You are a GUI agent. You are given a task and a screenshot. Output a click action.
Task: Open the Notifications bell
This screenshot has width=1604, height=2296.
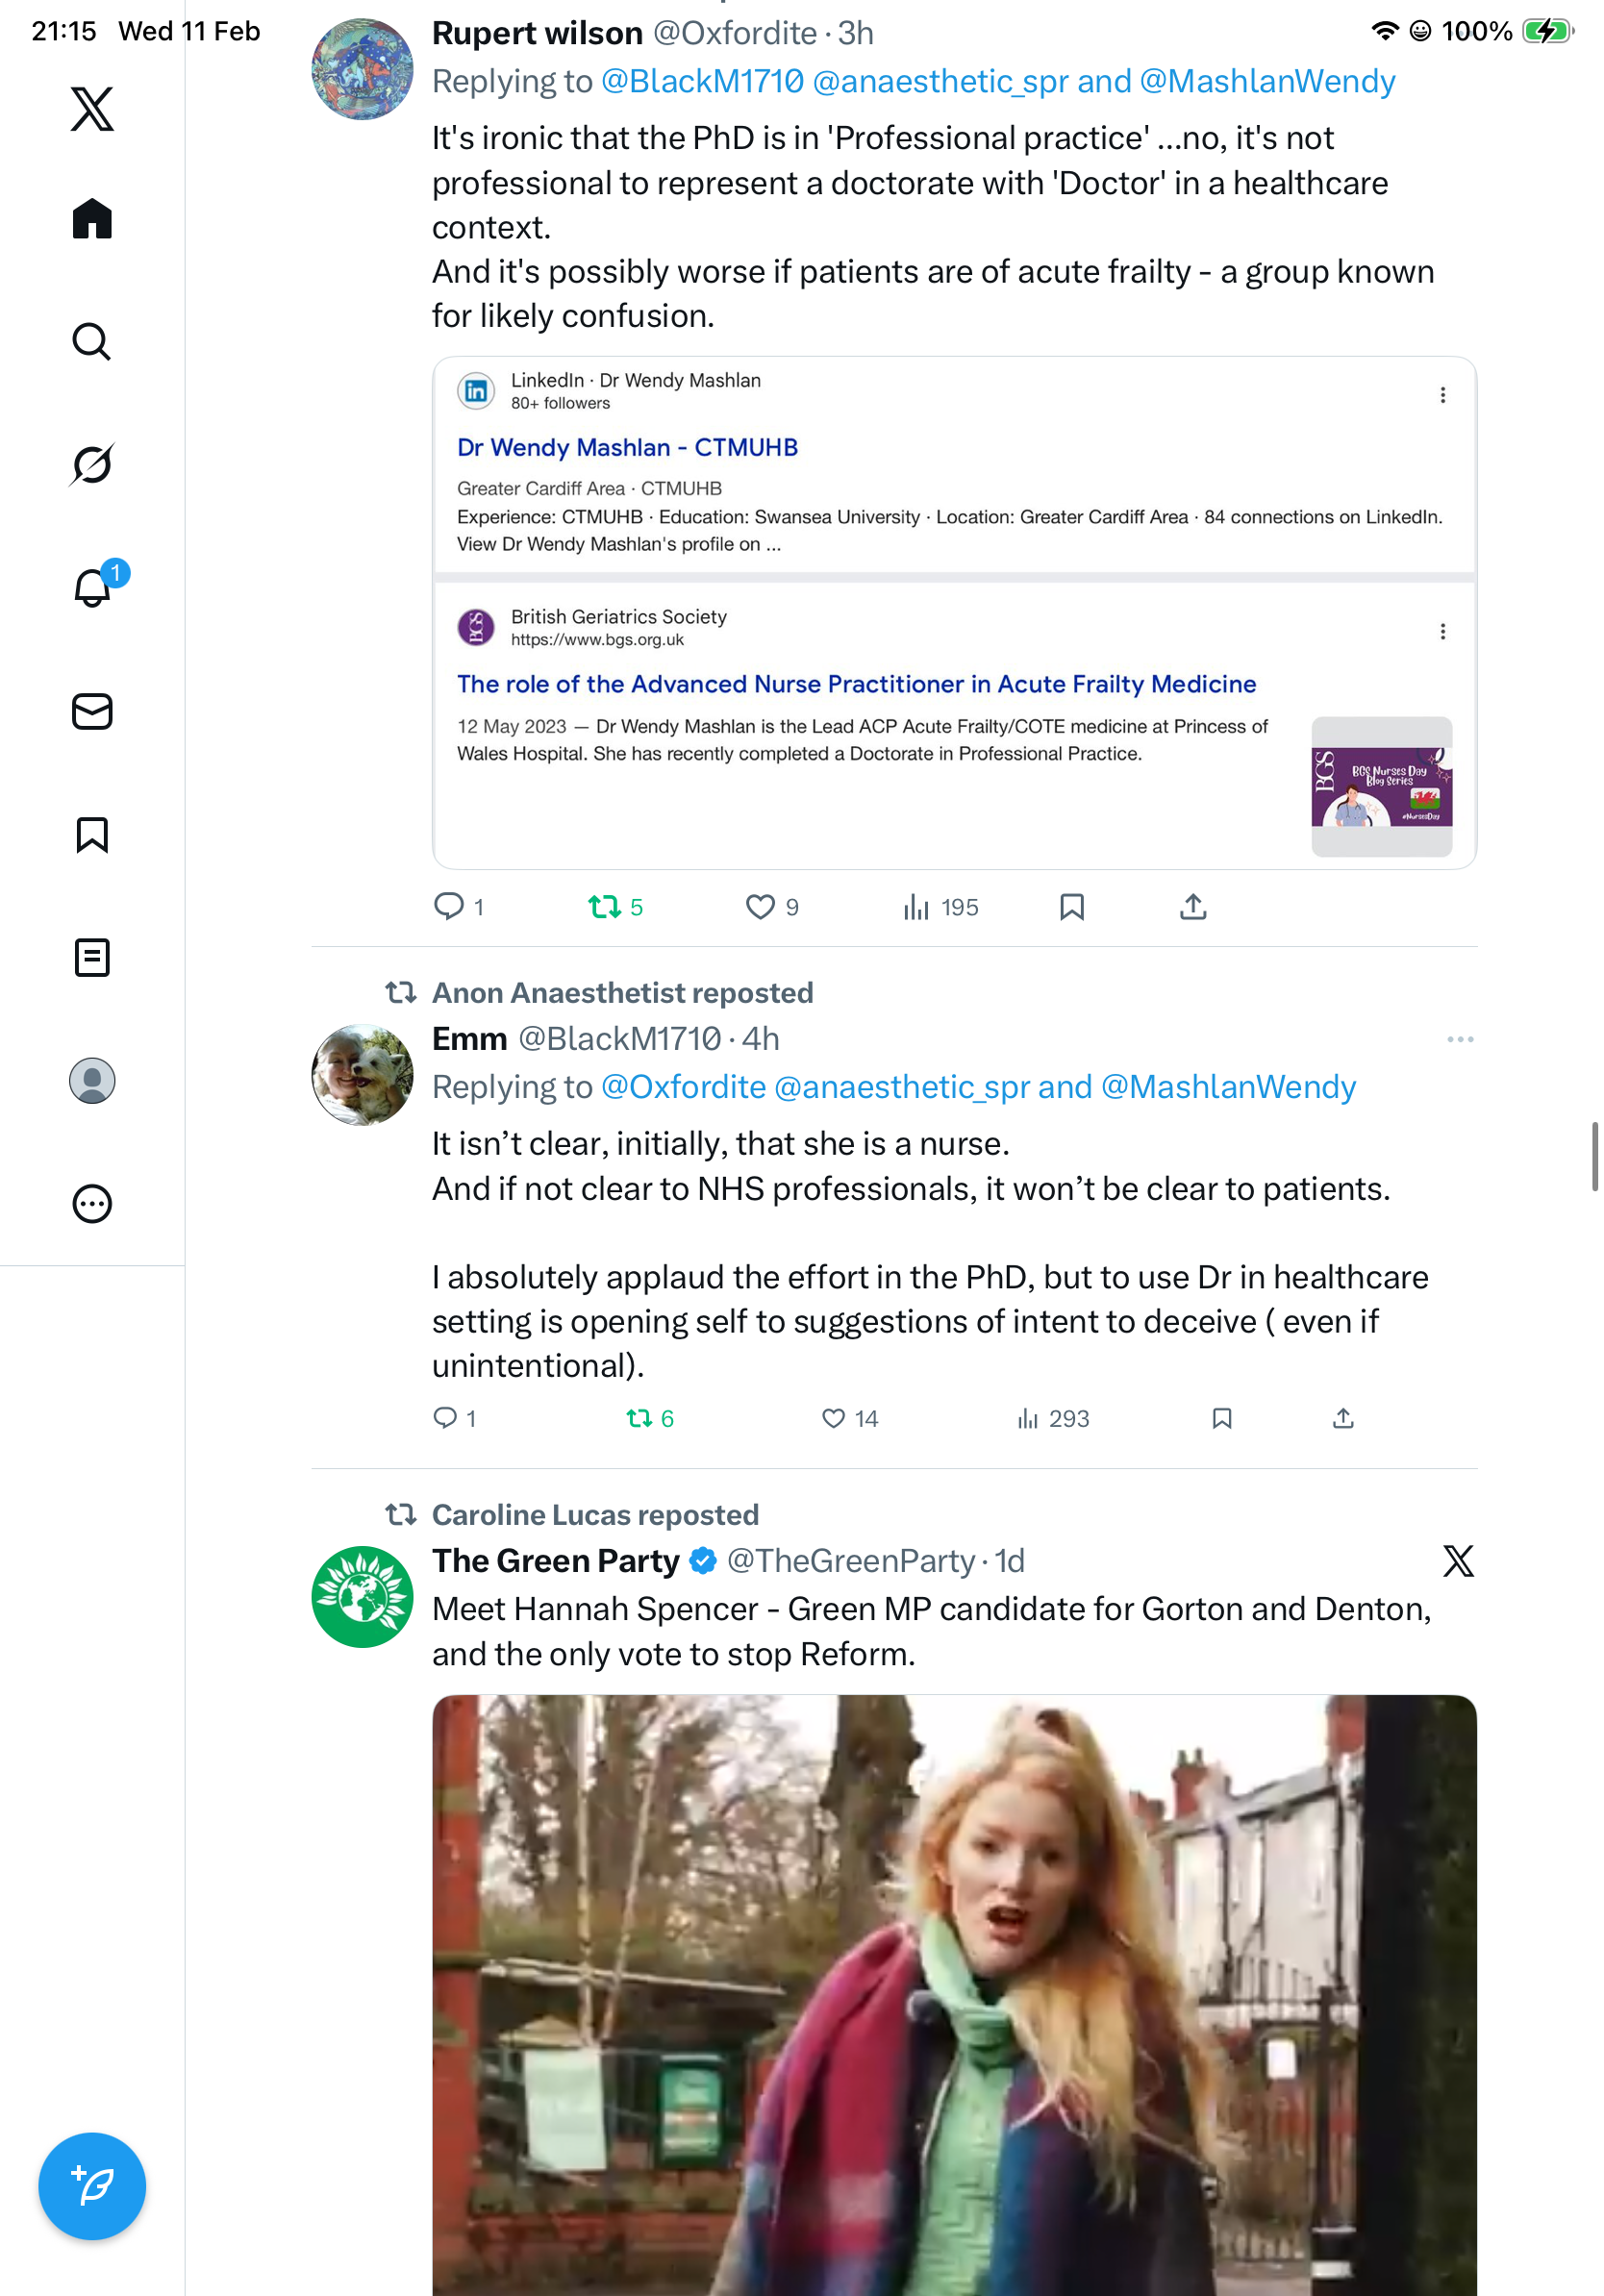92,587
